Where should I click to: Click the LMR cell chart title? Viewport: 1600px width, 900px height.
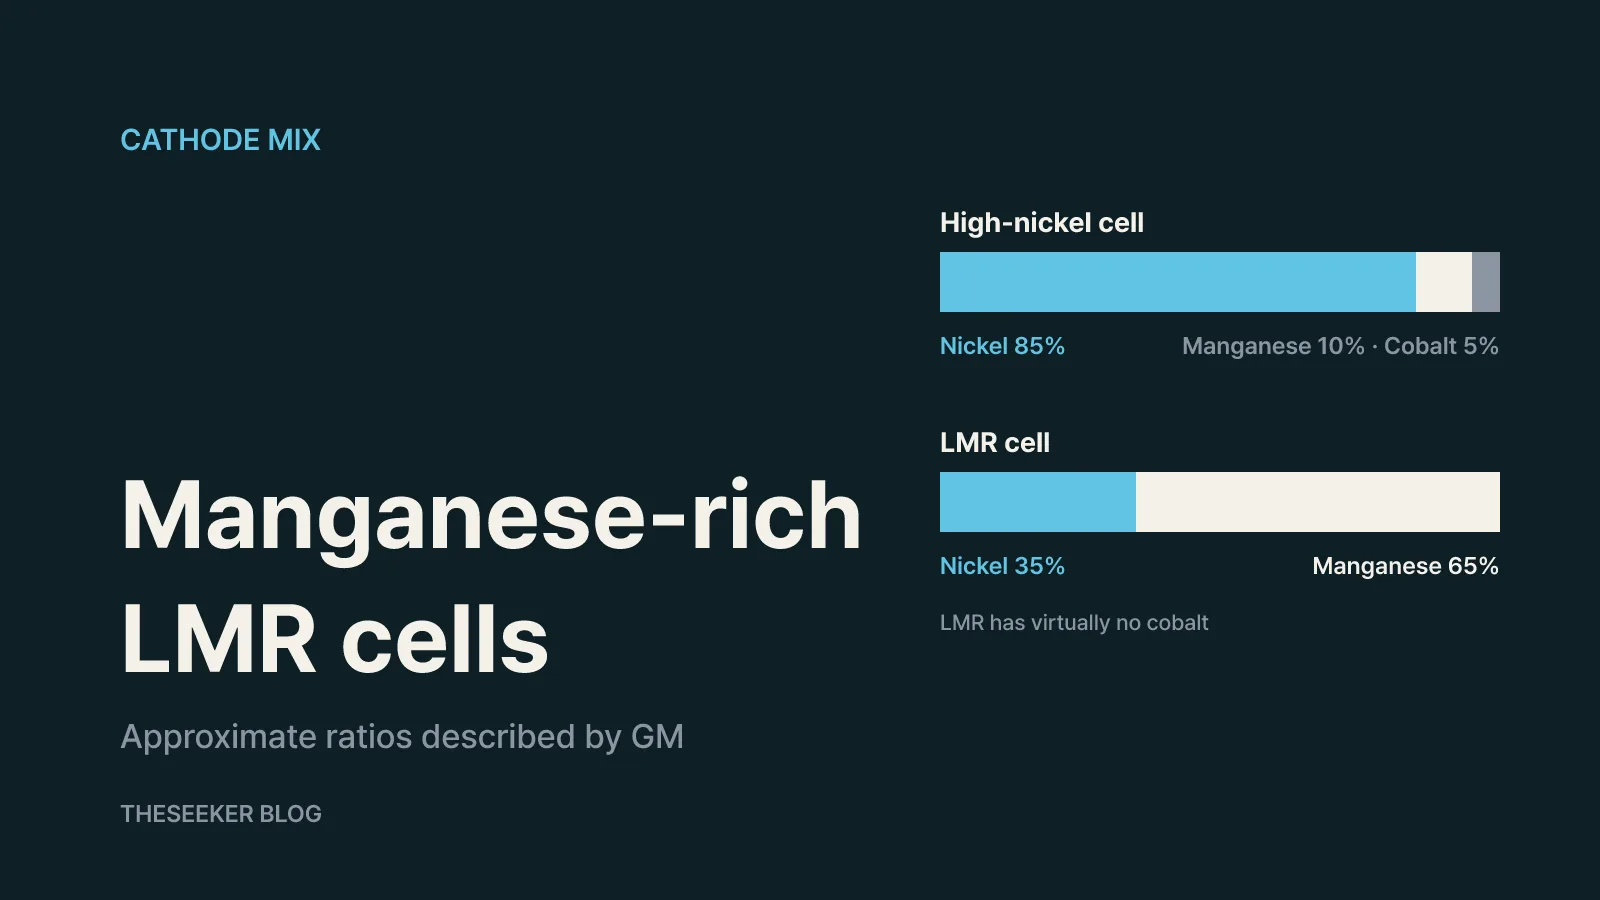click(x=995, y=443)
